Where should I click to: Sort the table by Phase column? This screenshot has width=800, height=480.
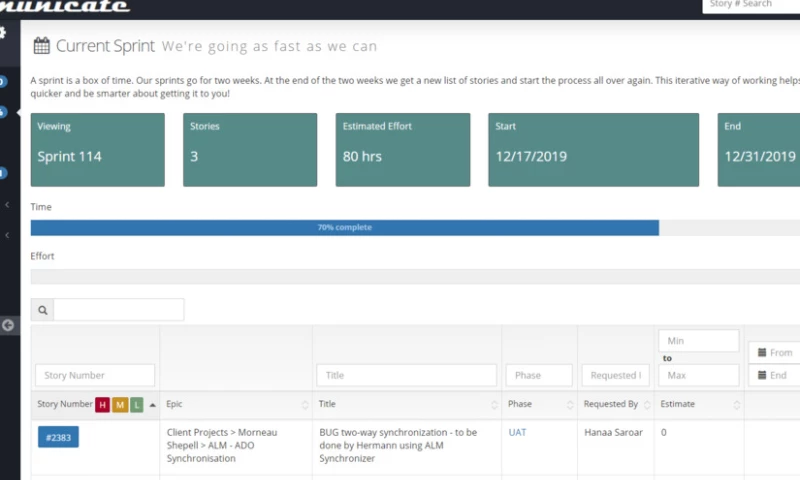pyautogui.click(x=570, y=405)
